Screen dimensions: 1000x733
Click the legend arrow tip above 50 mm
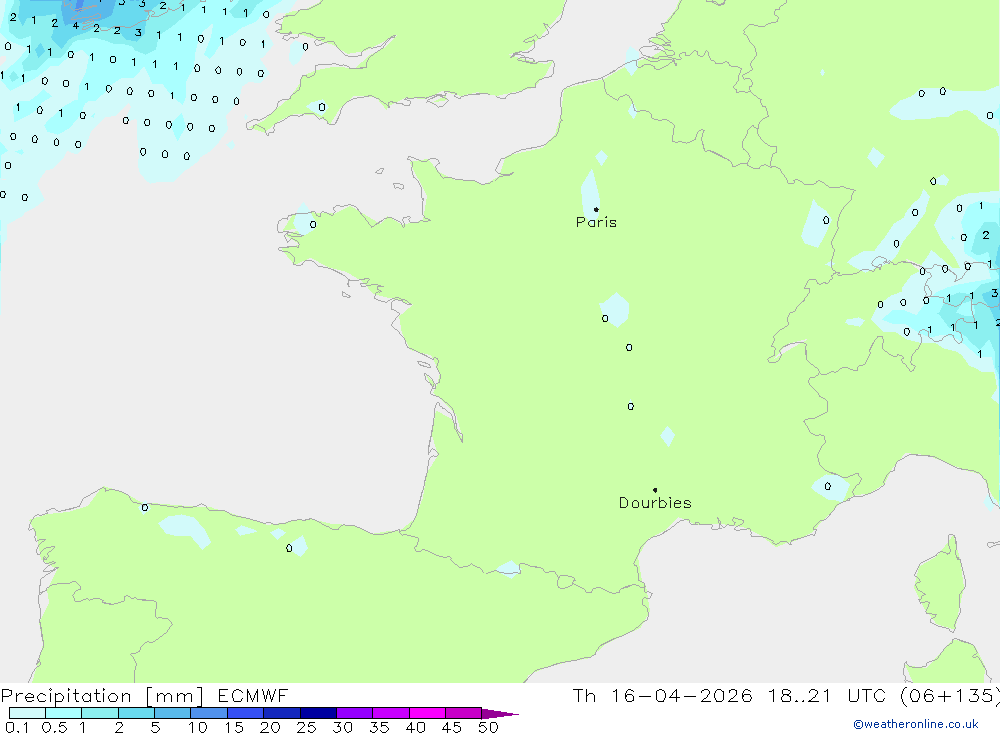[x=501, y=714]
